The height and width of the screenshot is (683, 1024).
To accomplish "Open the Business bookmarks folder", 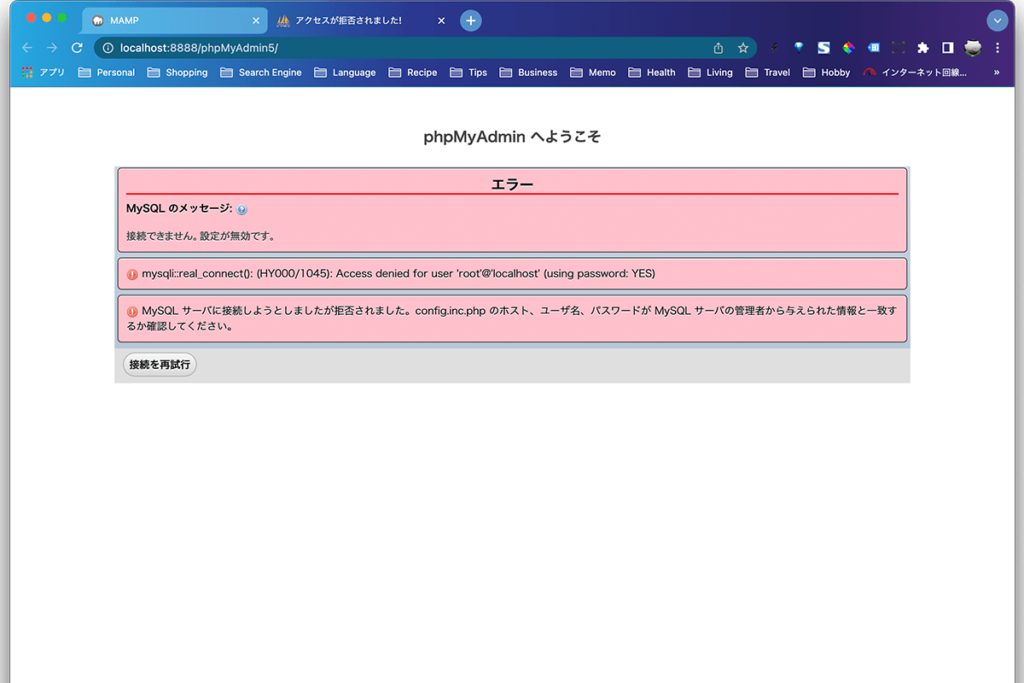I will (x=528, y=72).
